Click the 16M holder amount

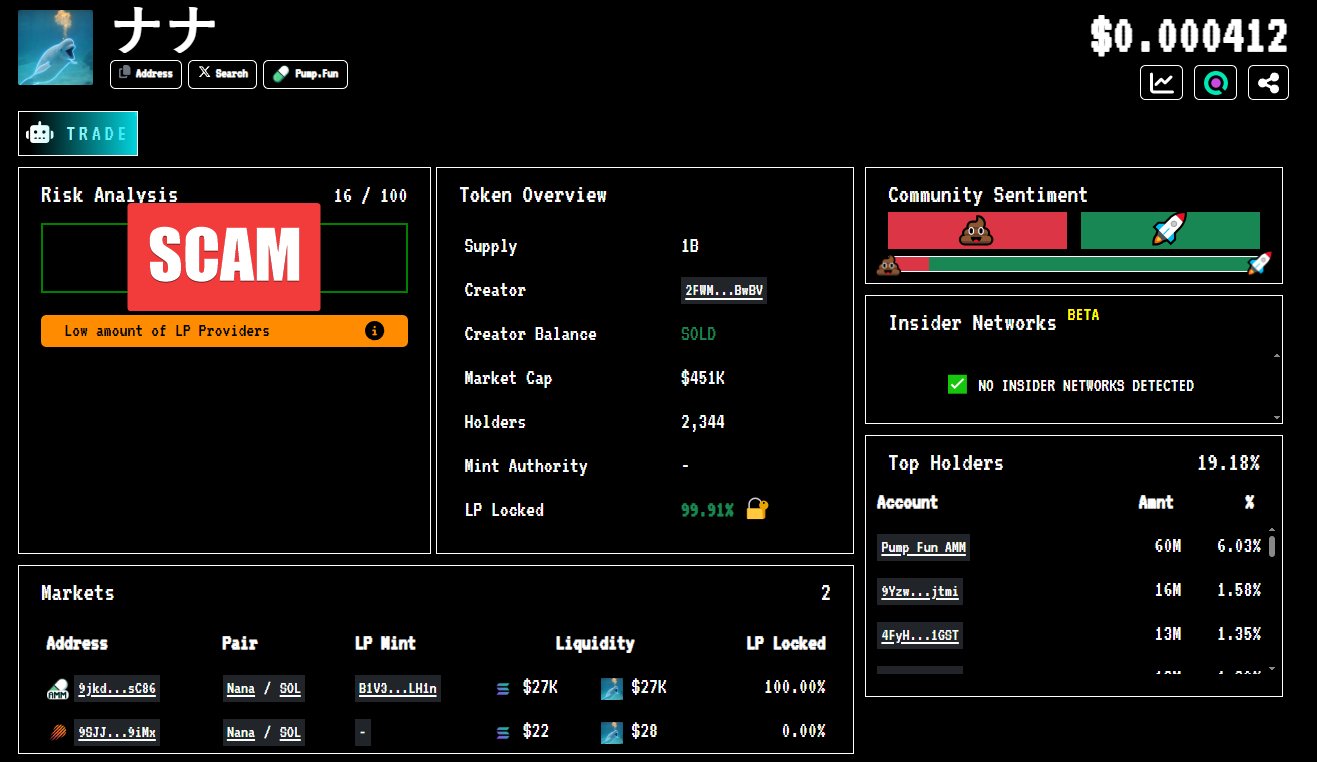[1167, 591]
